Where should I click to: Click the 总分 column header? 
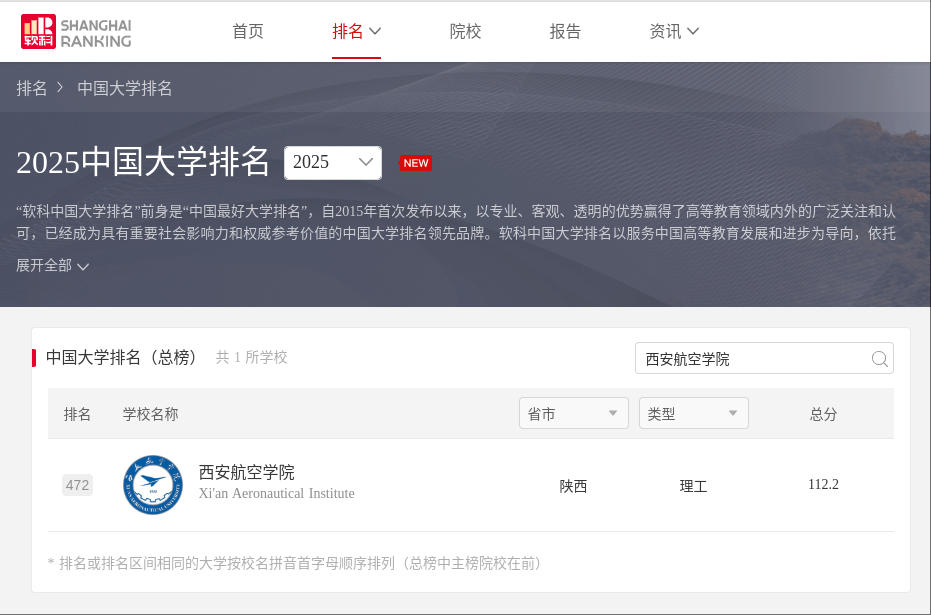[823, 414]
